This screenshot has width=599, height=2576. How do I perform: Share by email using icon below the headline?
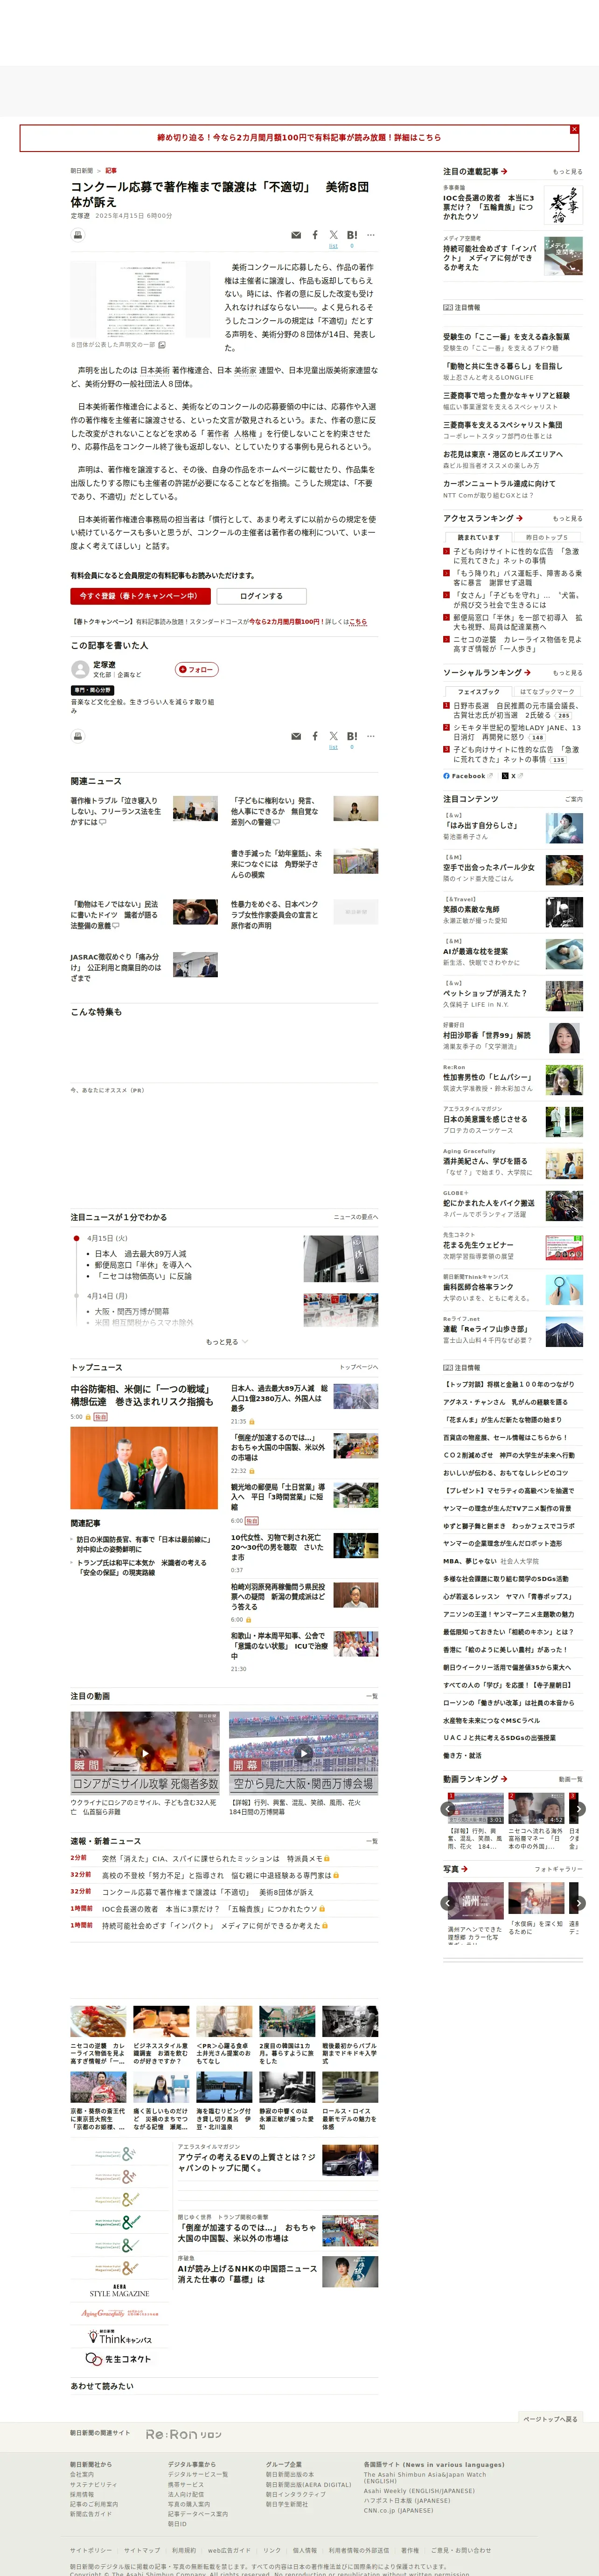(x=296, y=235)
